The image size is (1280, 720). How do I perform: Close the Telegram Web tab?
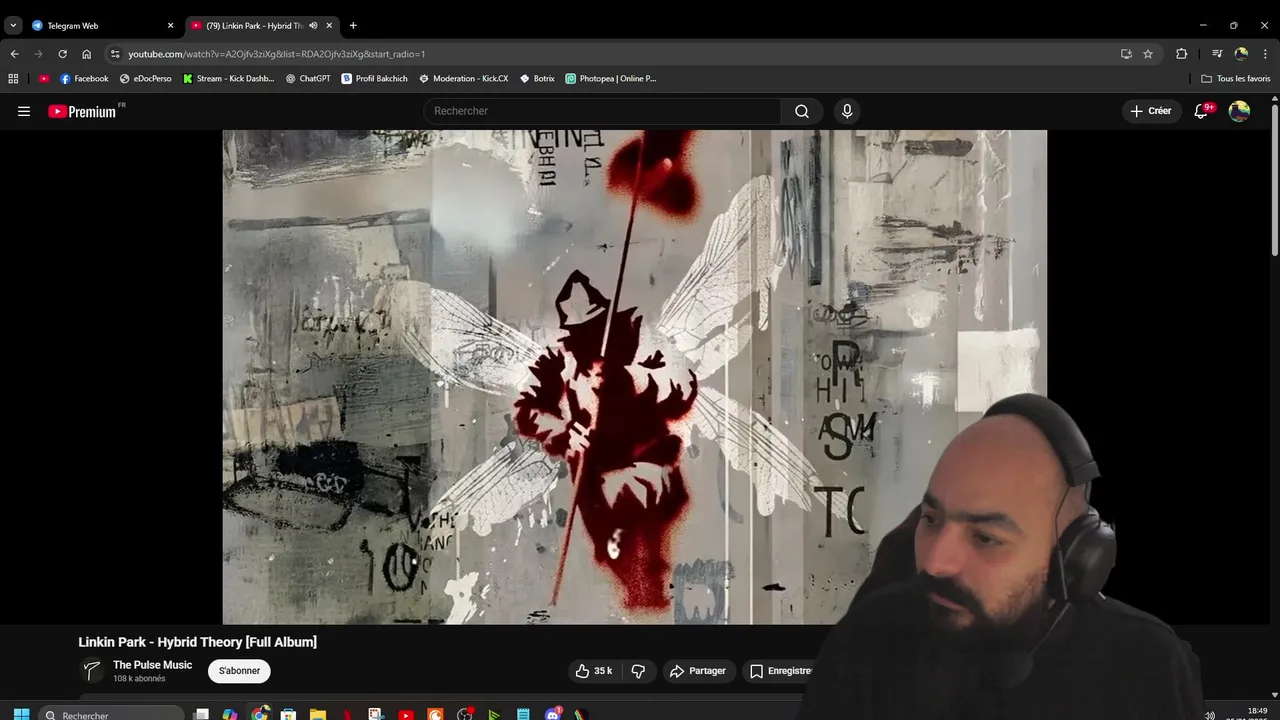[170, 25]
